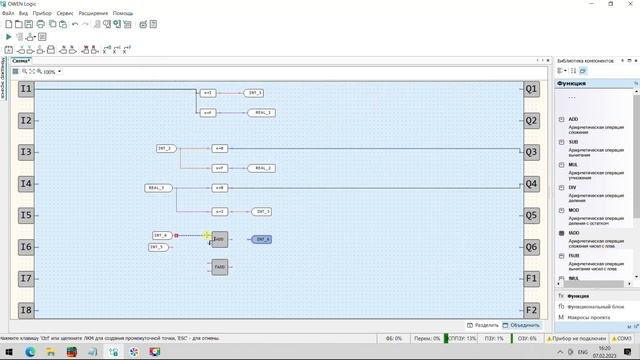Select the highlighted INT_6 variable block

tap(261, 239)
